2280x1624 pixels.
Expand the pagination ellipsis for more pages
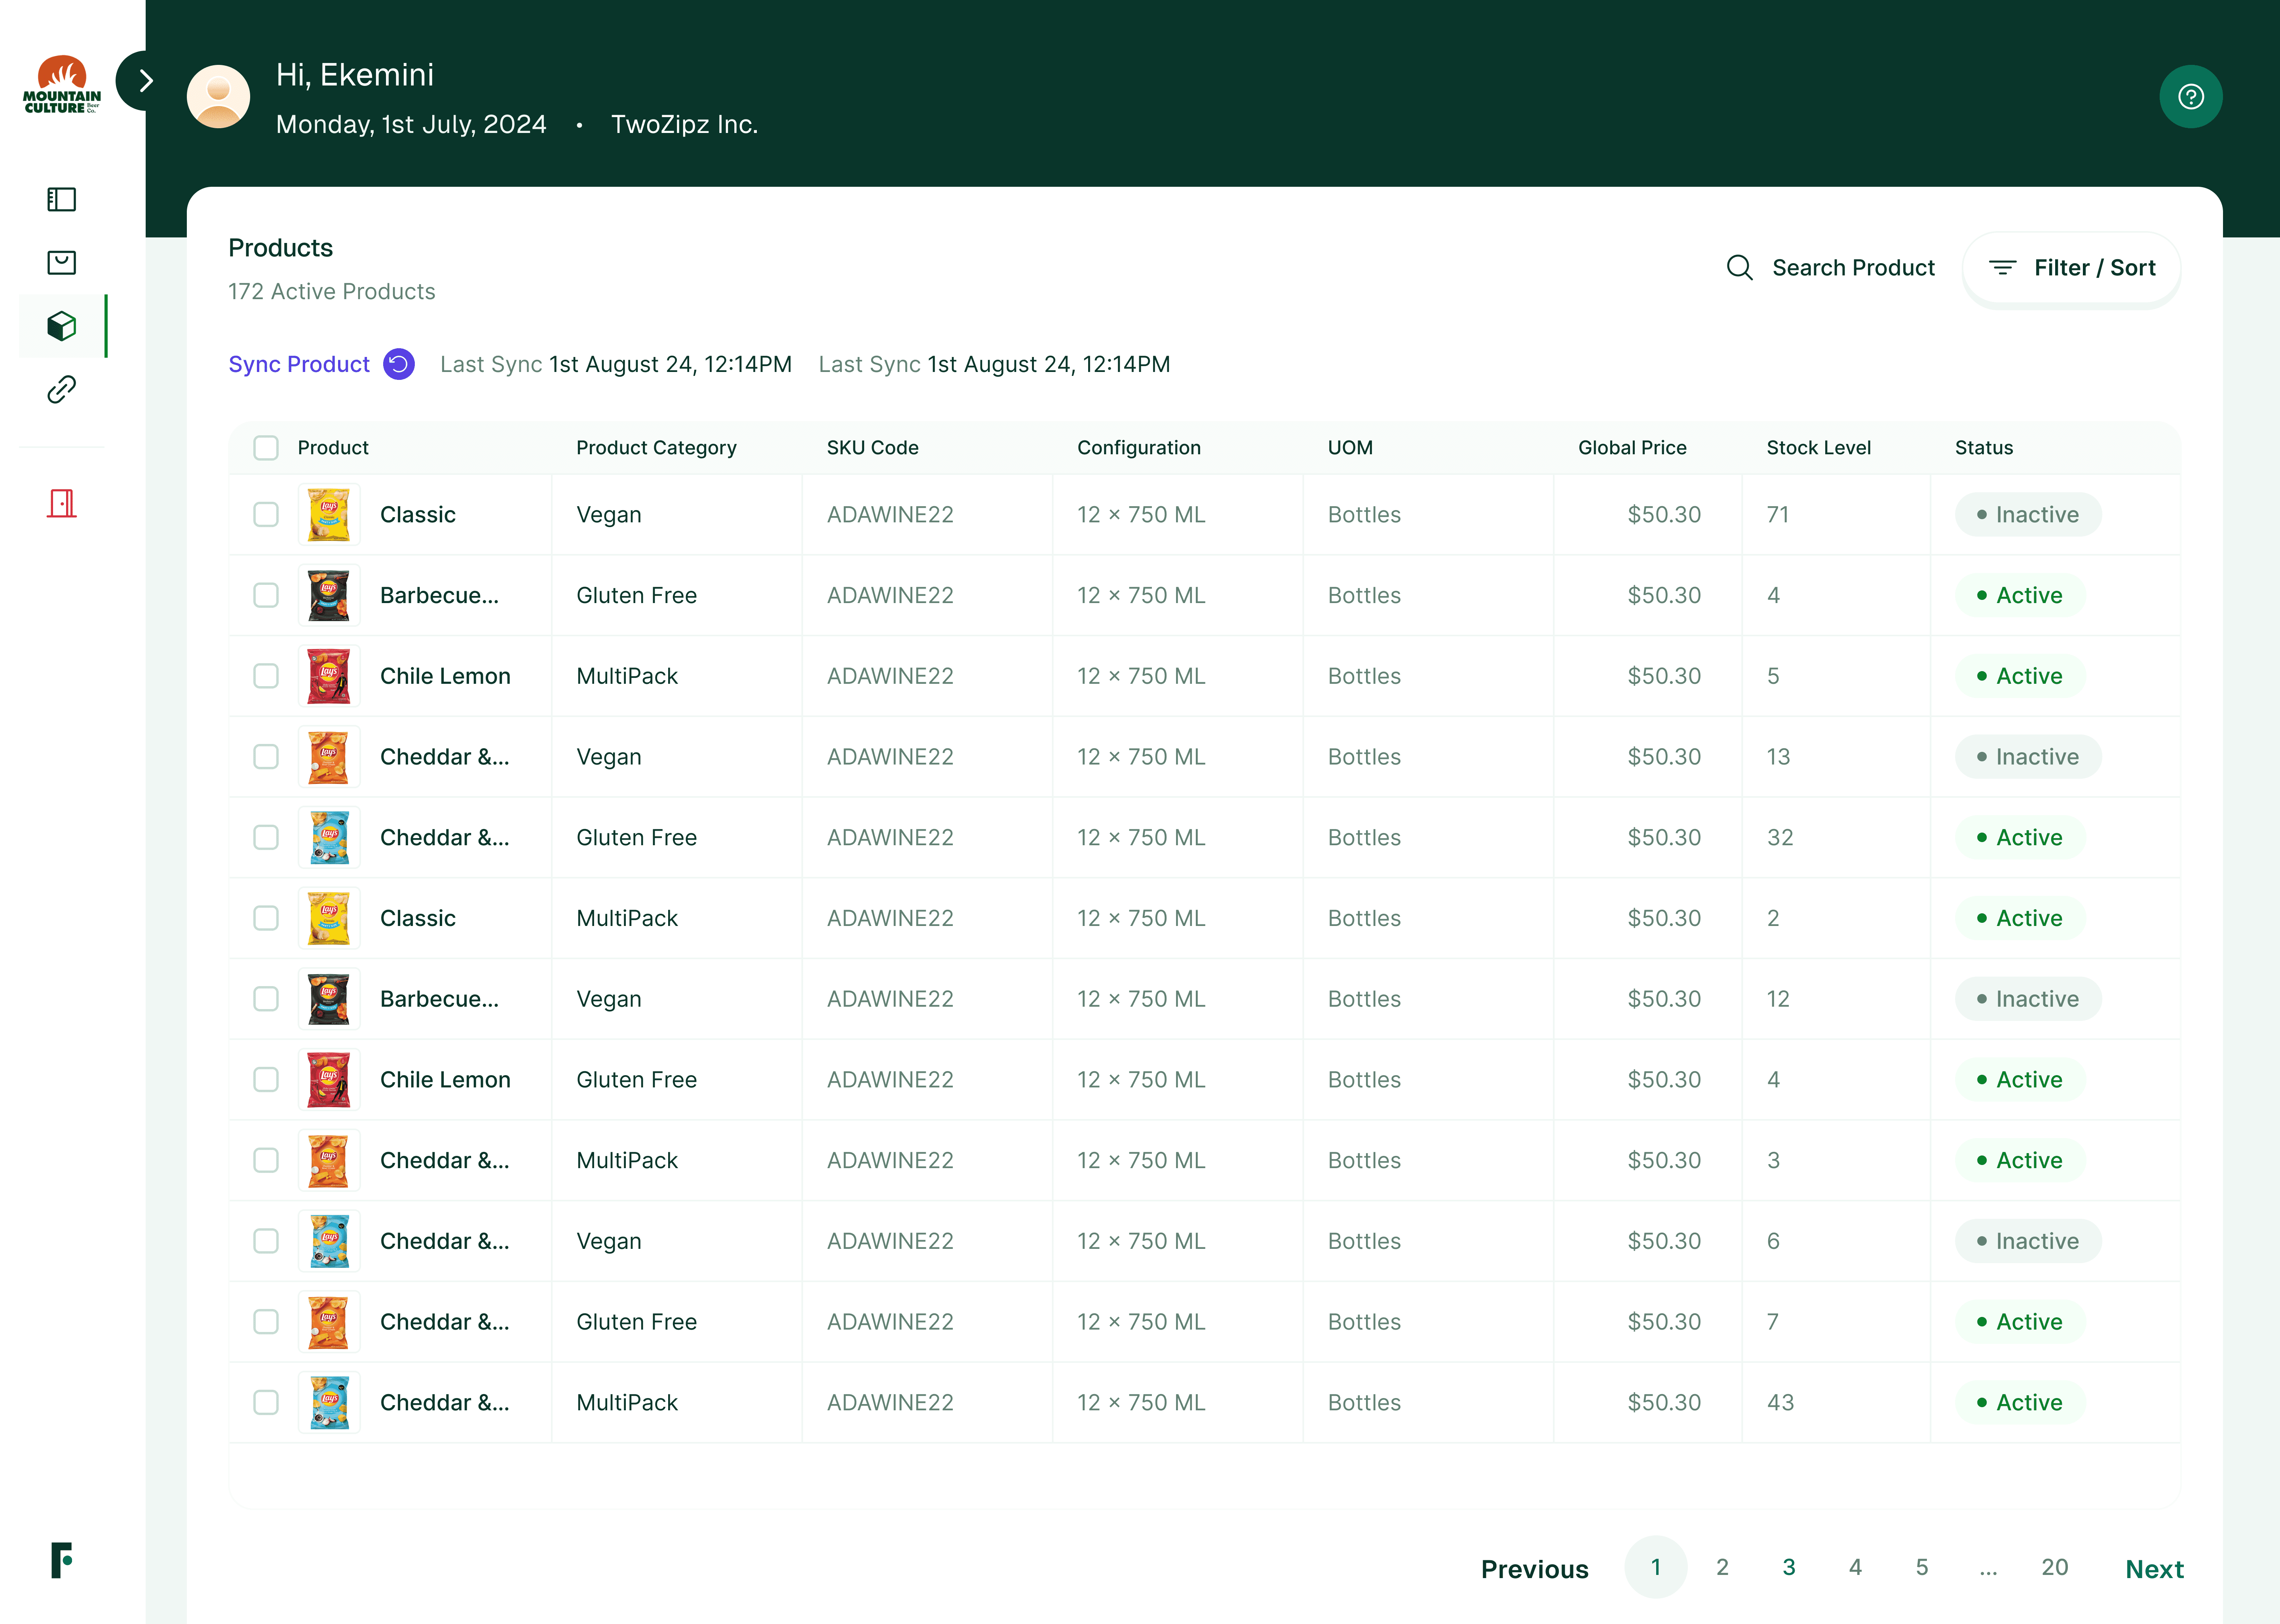1988,1568
